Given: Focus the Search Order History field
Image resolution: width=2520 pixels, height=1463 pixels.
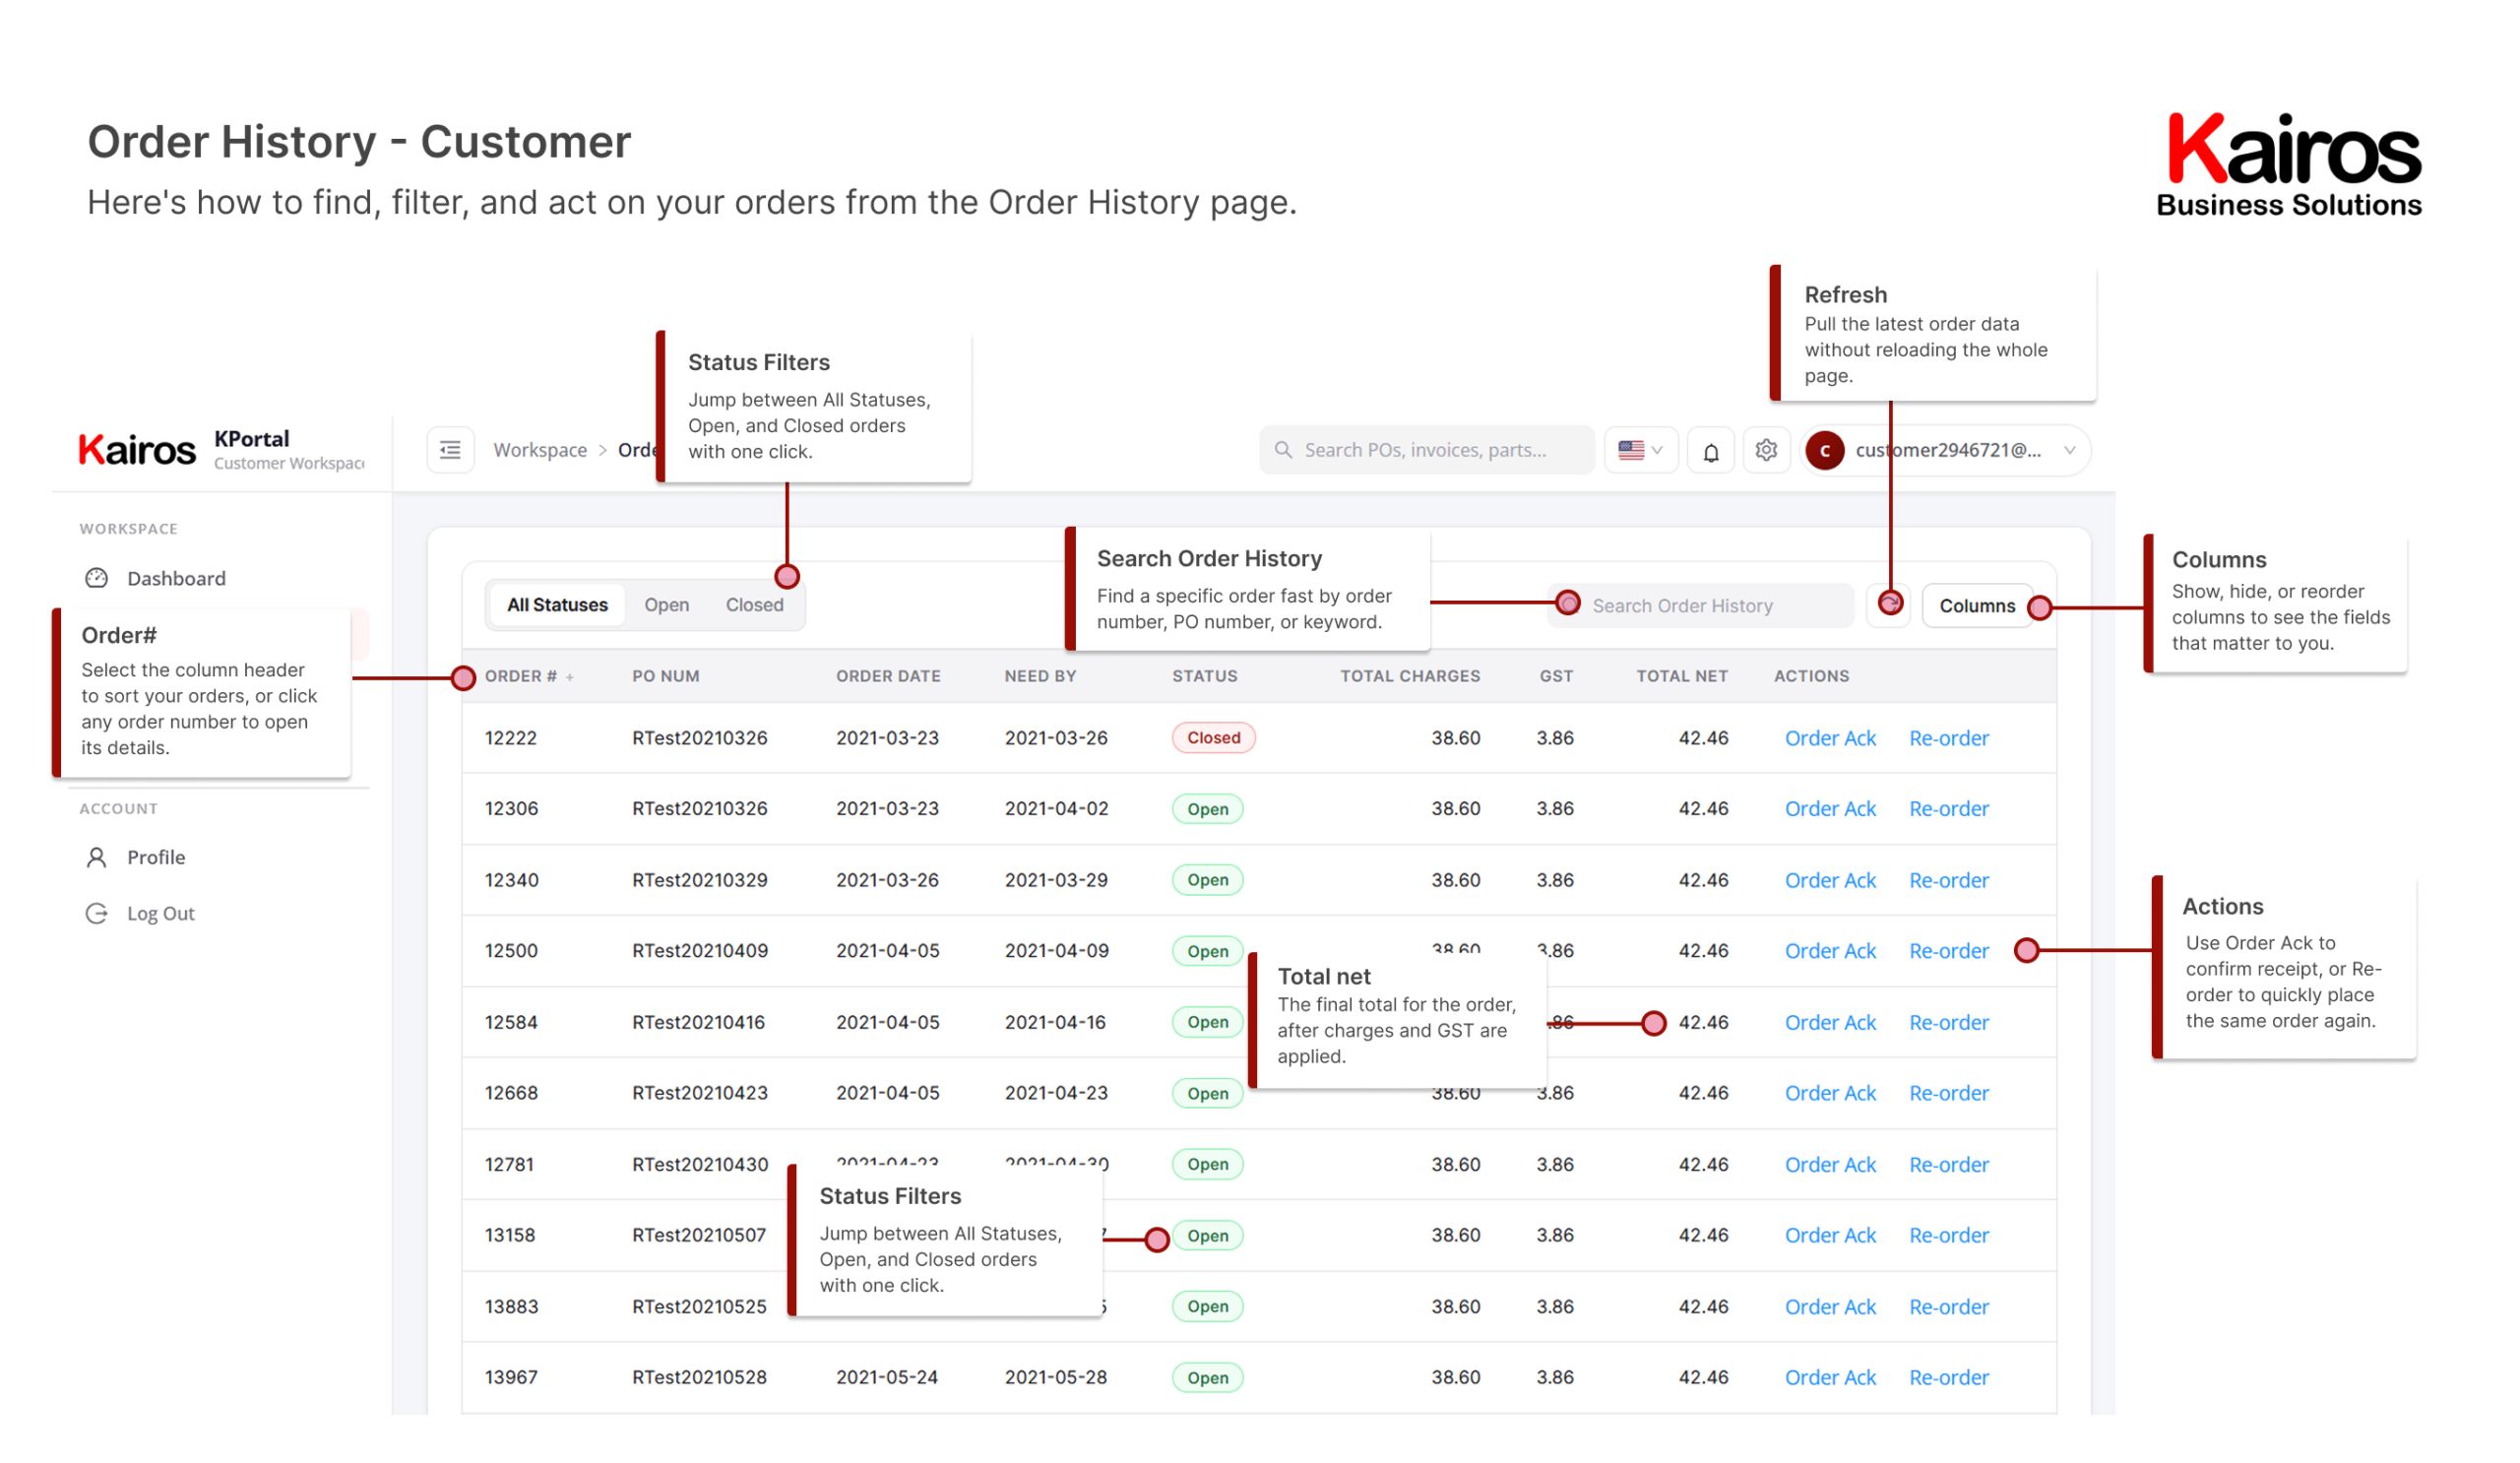Looking at the screenshot, I should point(1700,605).
